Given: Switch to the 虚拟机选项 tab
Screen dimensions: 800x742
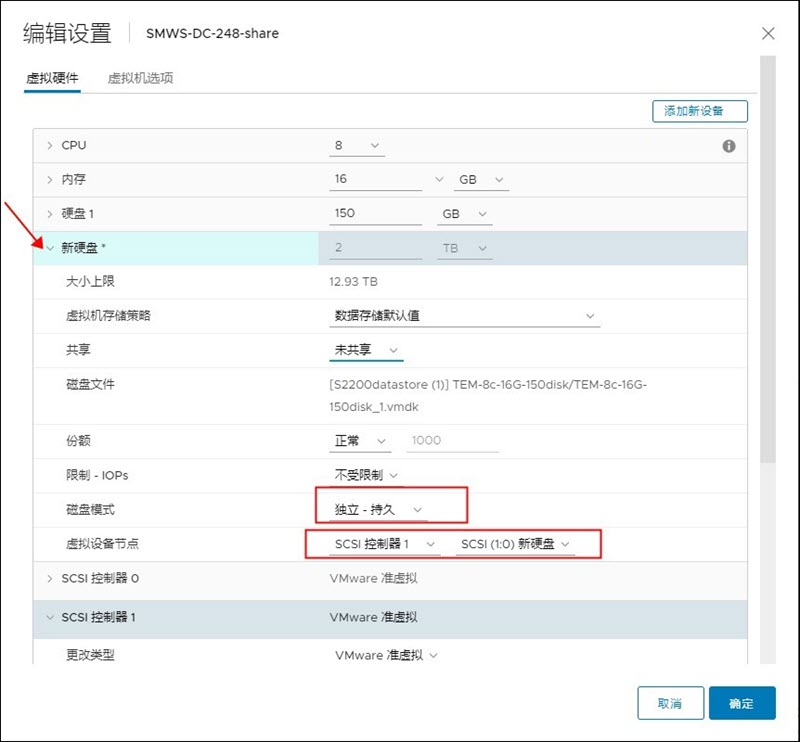Looking at the screenshot, I should pyautogui.click(x=140, y=78).
